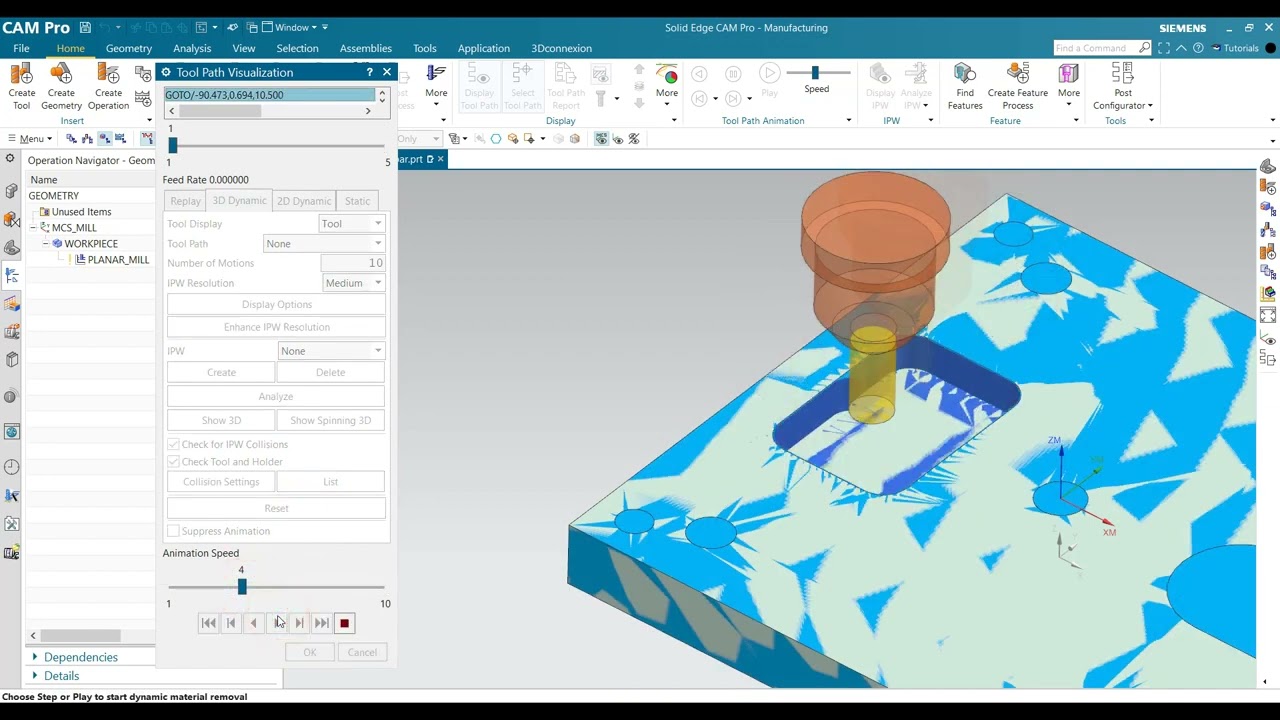Open the IPW dropdown set to None
Screen dimensions: 1280x720
331,351
